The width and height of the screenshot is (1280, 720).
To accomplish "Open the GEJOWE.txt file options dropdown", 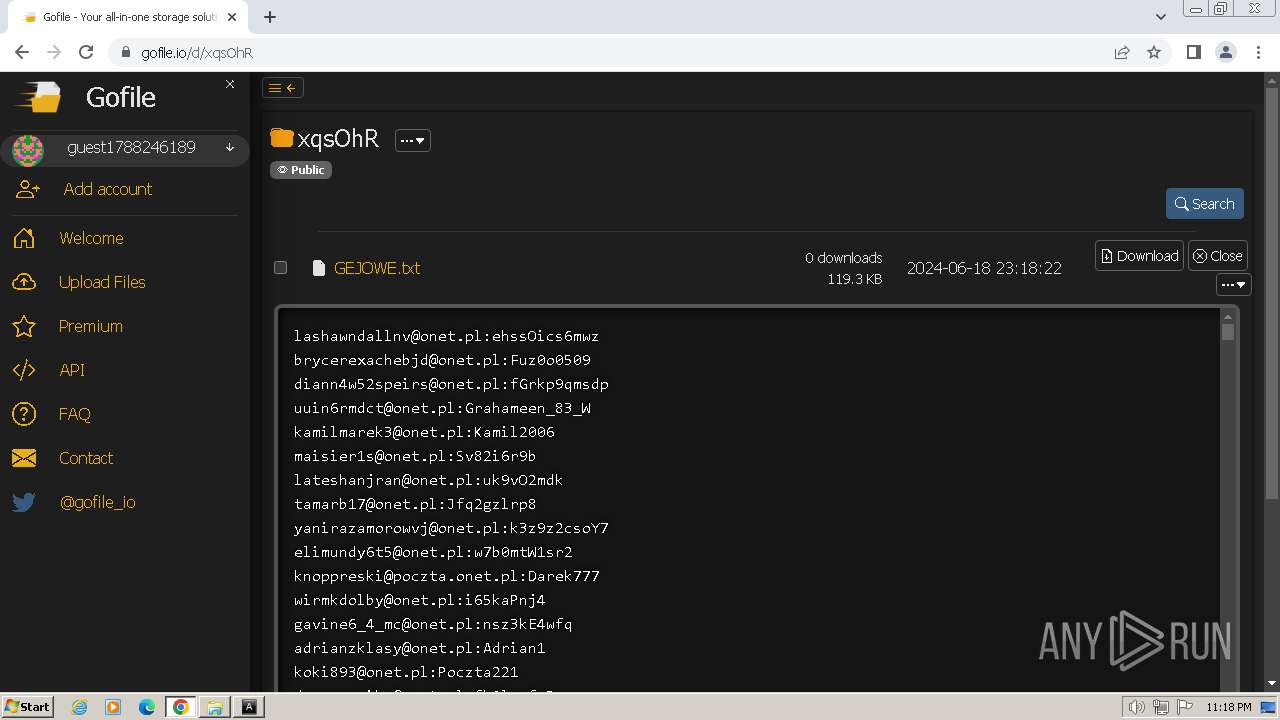I will 1234,285.
